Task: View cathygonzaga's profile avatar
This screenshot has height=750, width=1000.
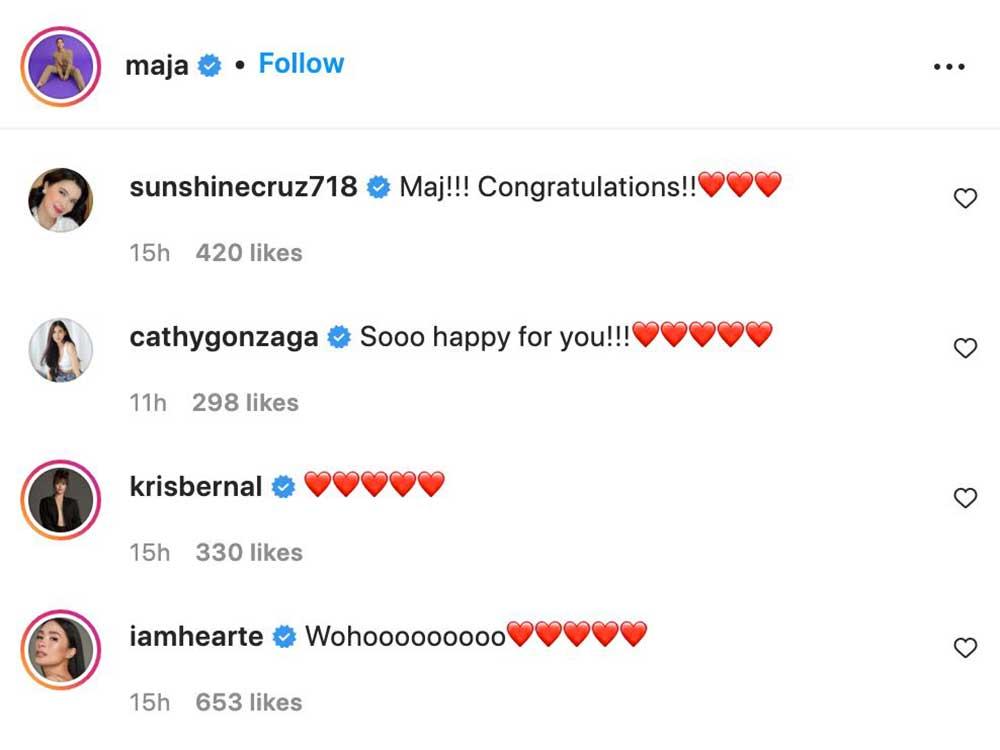Action: [60, 349]
